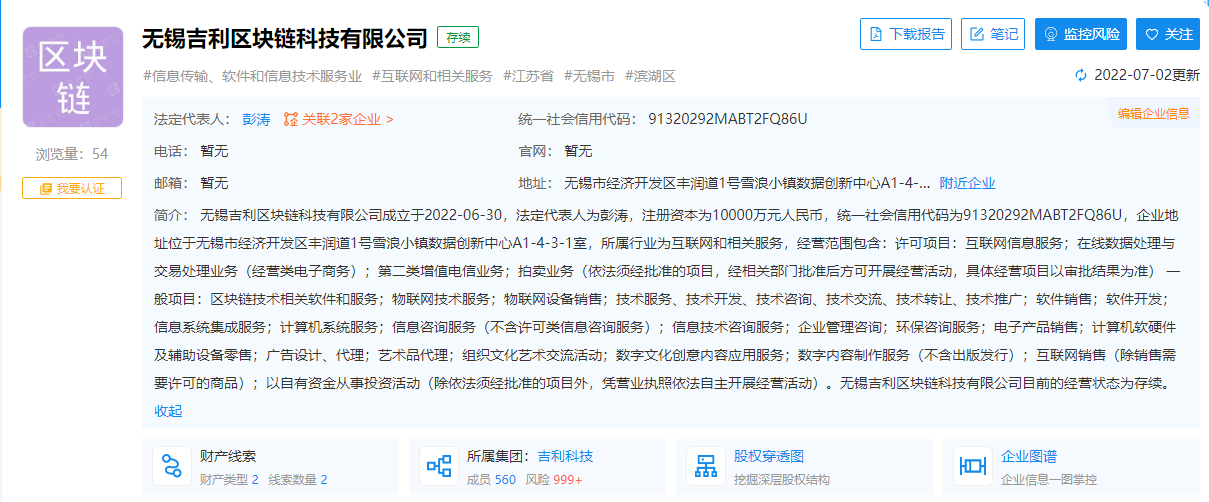Click the 编辑企业信息 edit button
The width and height of the screenshot is (1209, 502).
pos(1154,113)
